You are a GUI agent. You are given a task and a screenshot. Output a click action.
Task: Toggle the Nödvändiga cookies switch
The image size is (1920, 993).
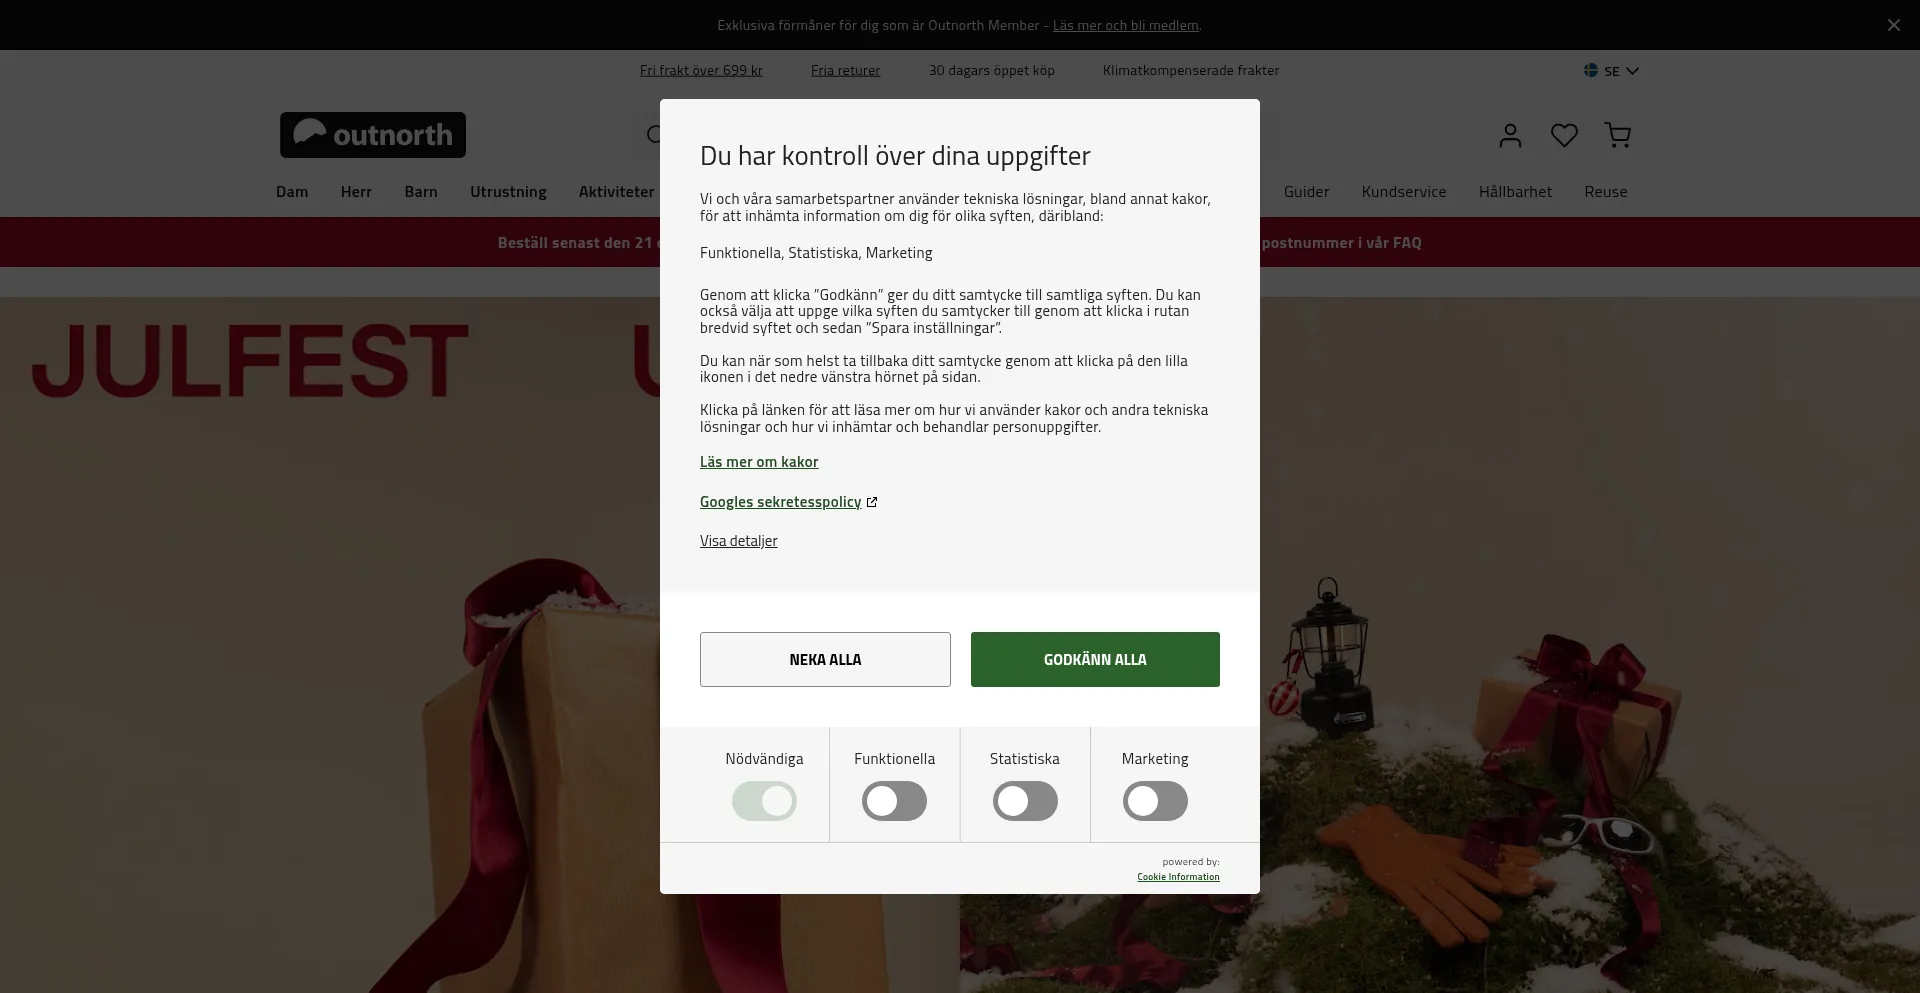(764, 801)
